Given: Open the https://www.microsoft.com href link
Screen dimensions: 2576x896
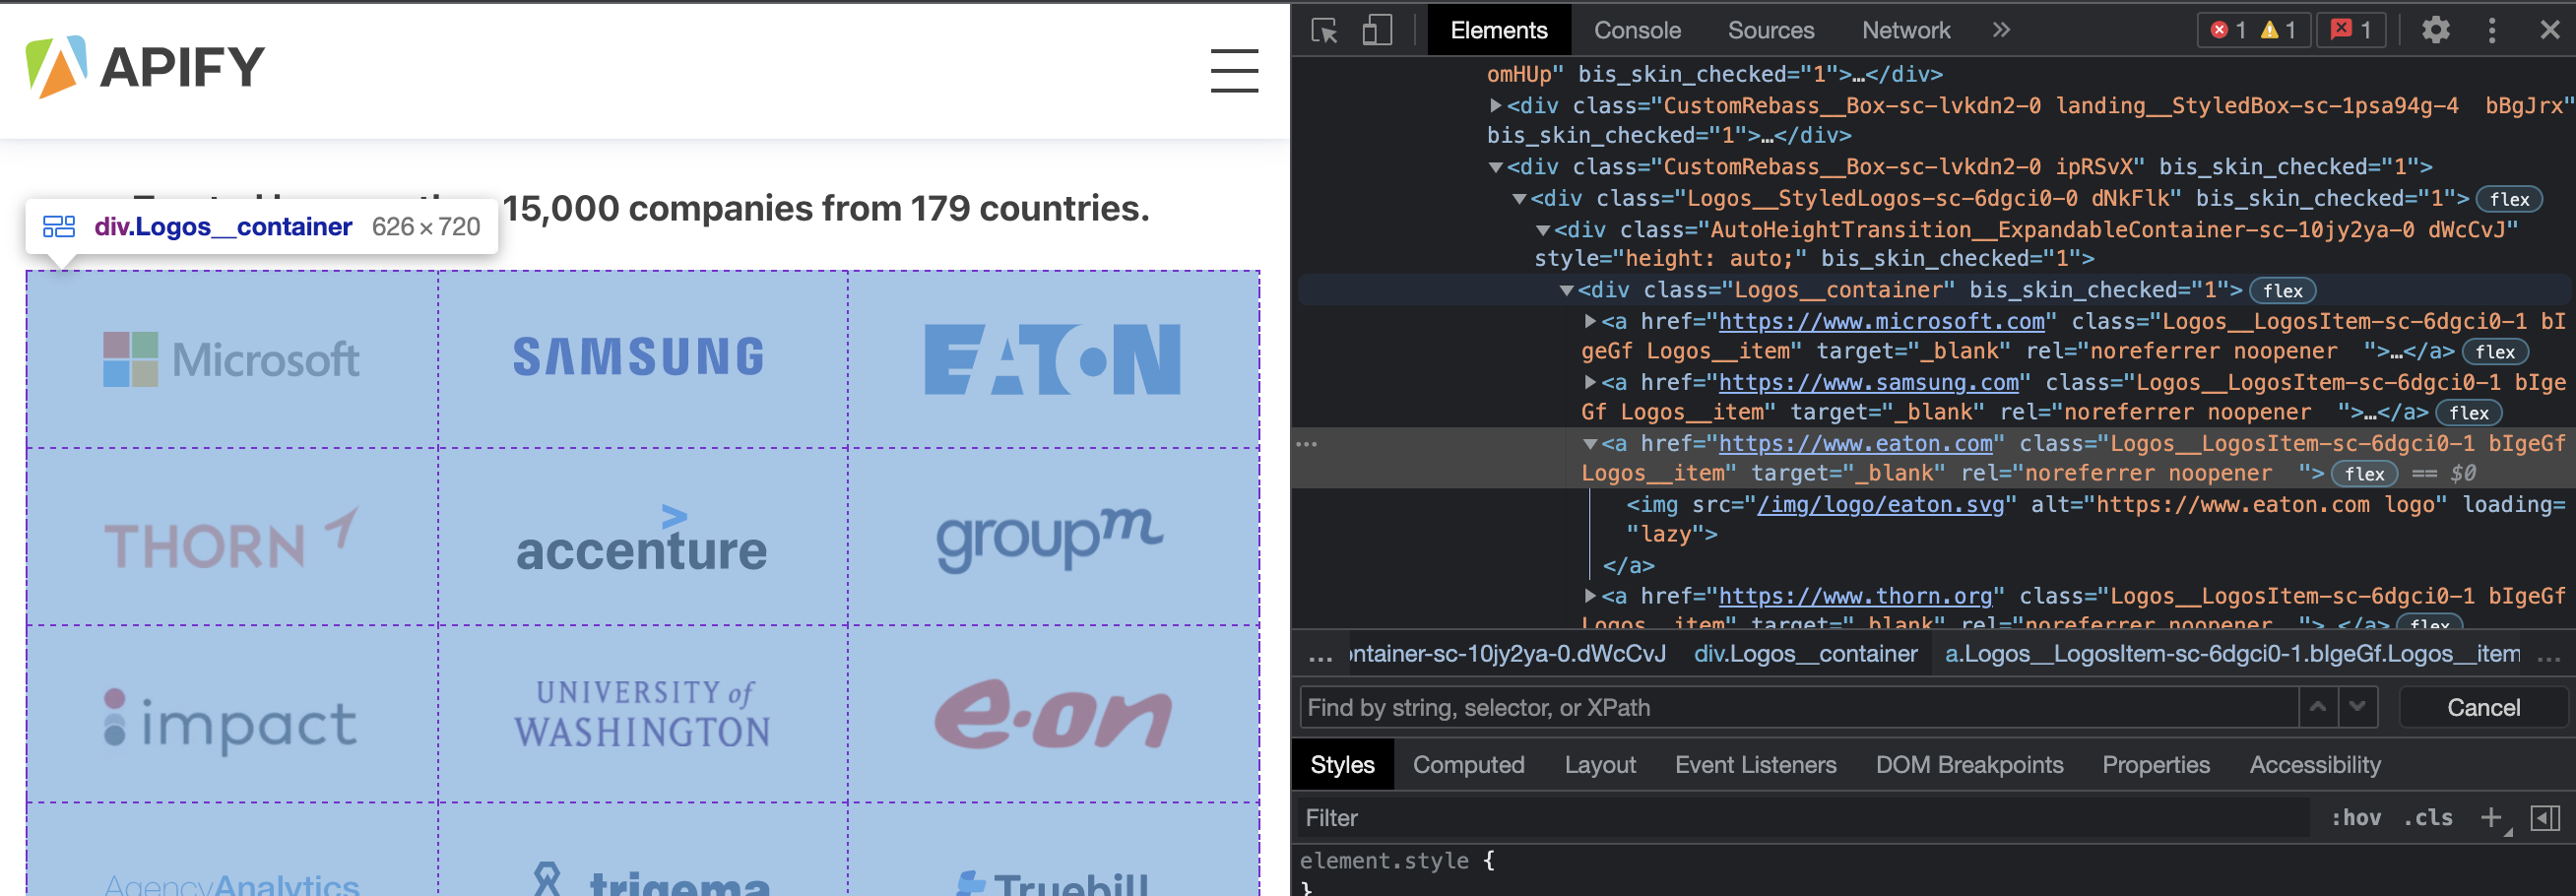Looking at the screenshot, I should 1881,321.
